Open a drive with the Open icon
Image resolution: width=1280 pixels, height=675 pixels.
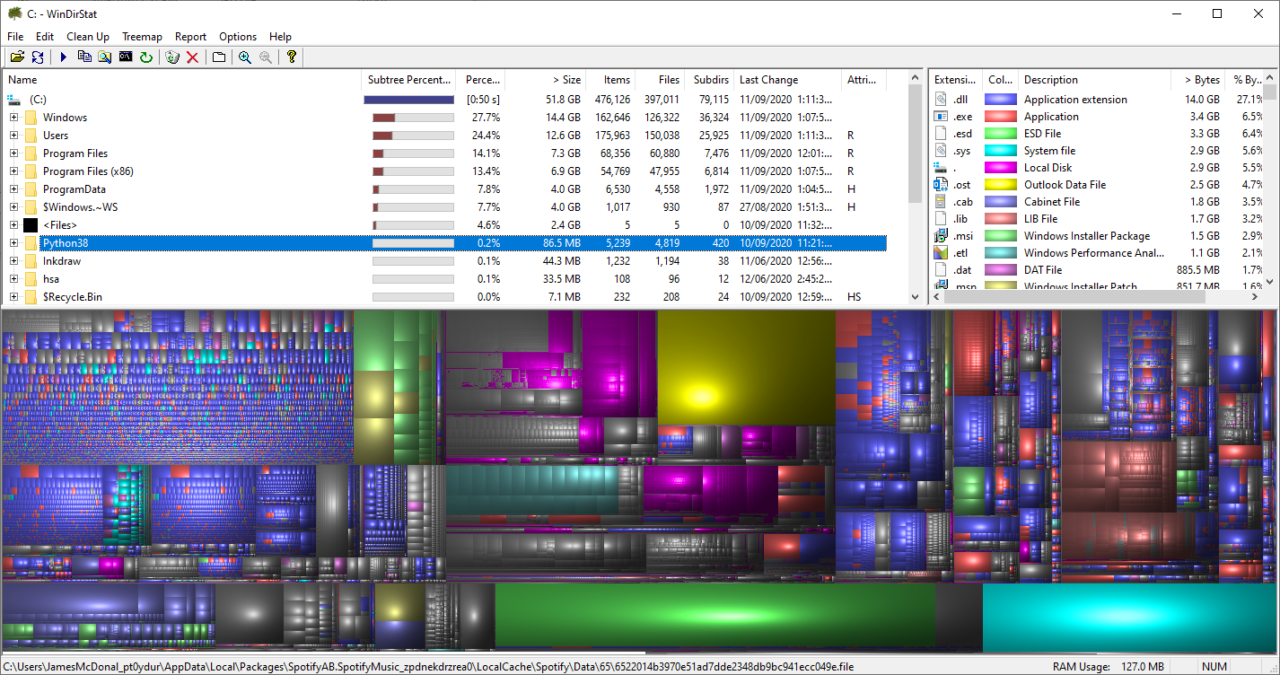[x=17, y=57]
